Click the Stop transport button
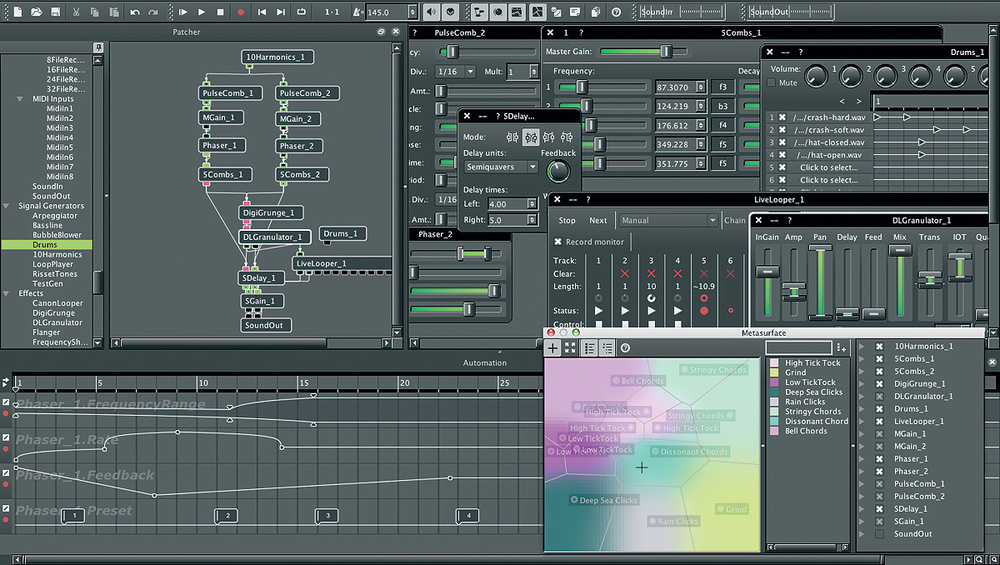This screenshot has width=1000, height=565. (221, 11)
